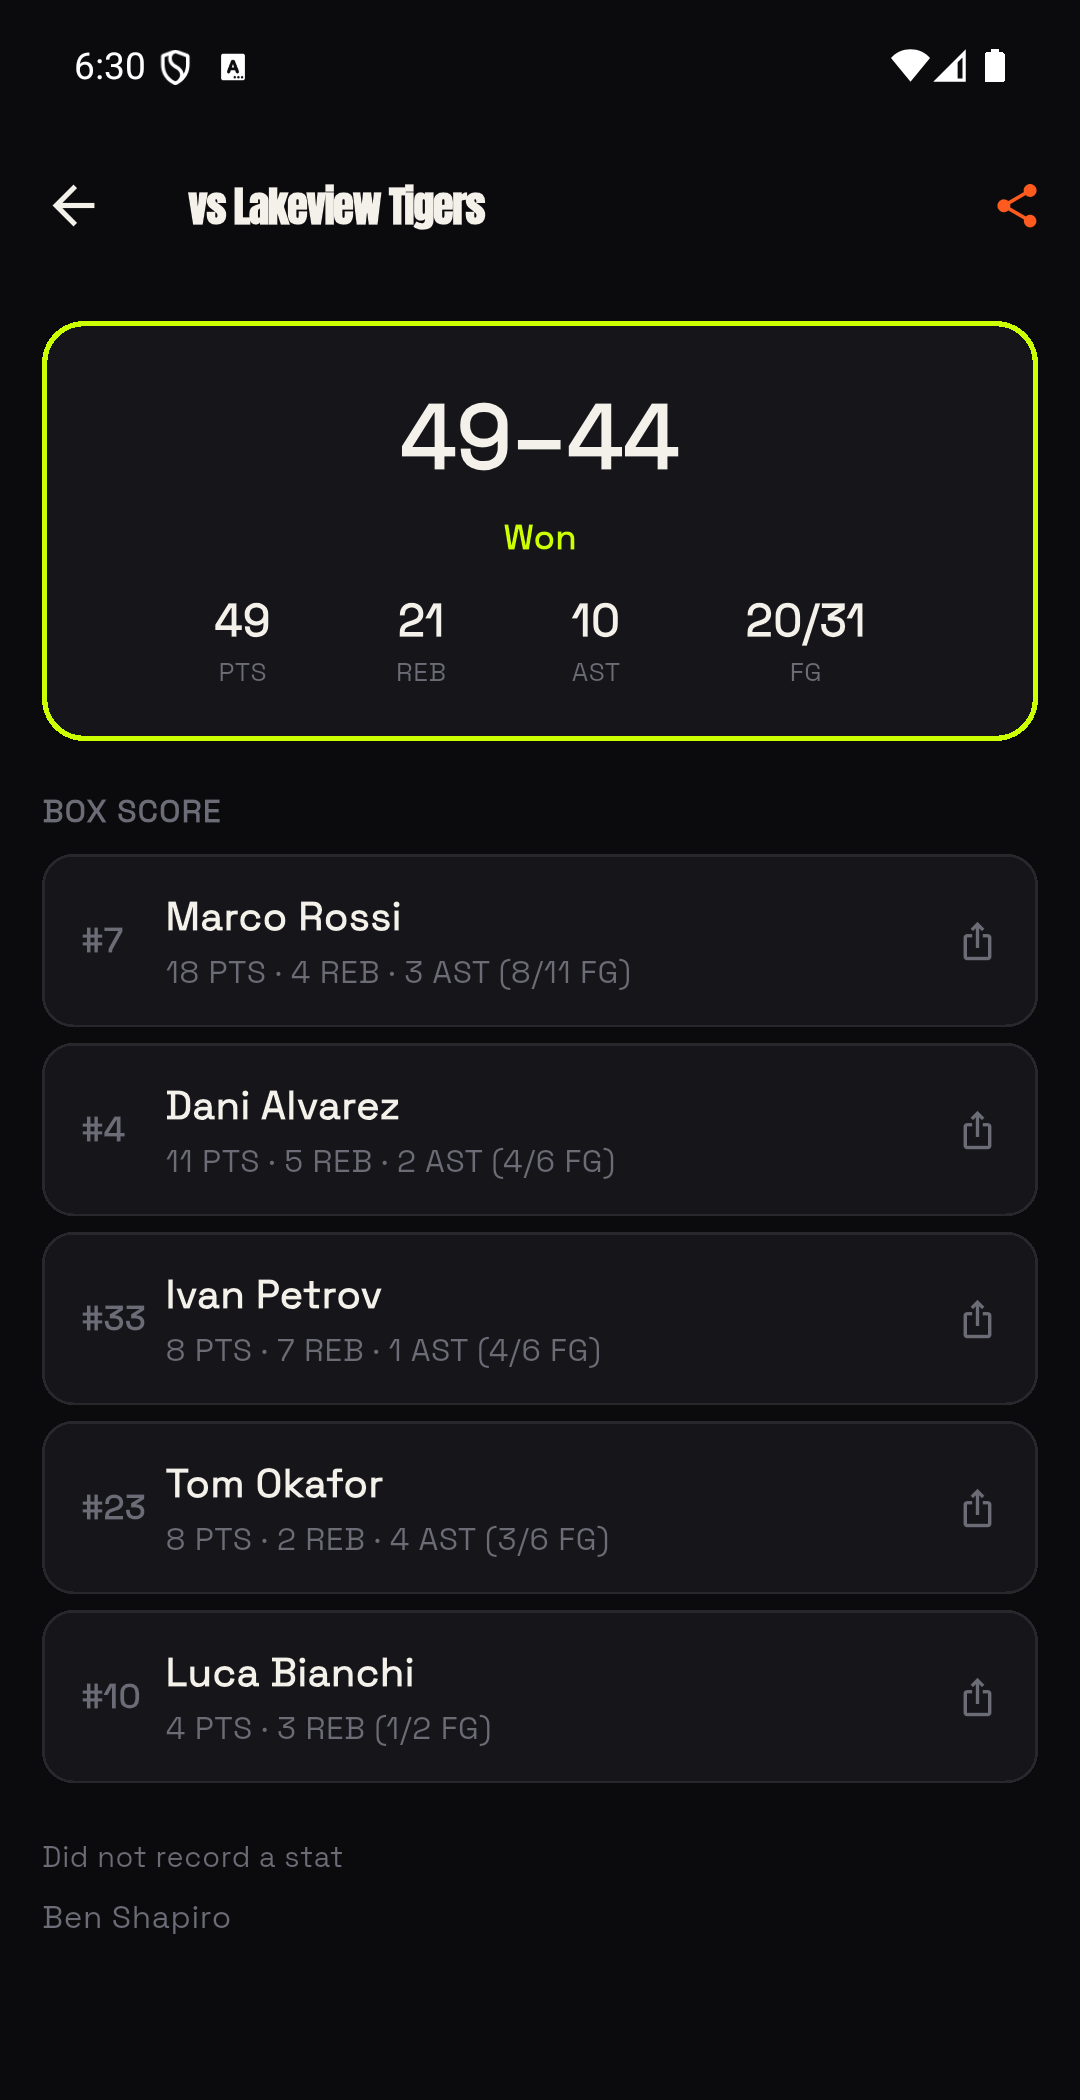Select Tom Okafor #23 row
The width and height of the screenshot is (1080, 2100).
click(540, 1508)
